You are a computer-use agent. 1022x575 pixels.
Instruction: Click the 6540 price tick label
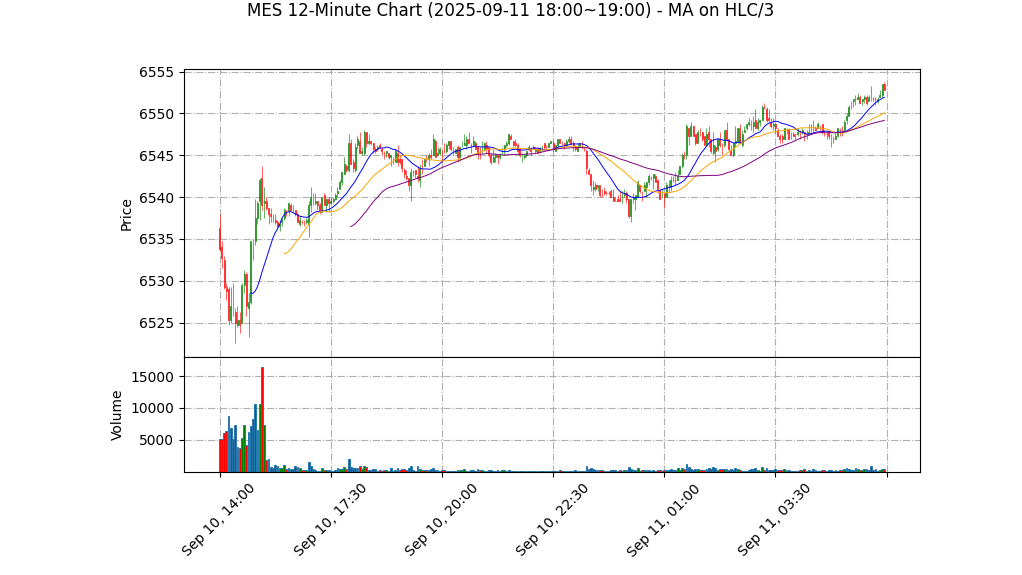pyautogui.click(x=157, y=198)
